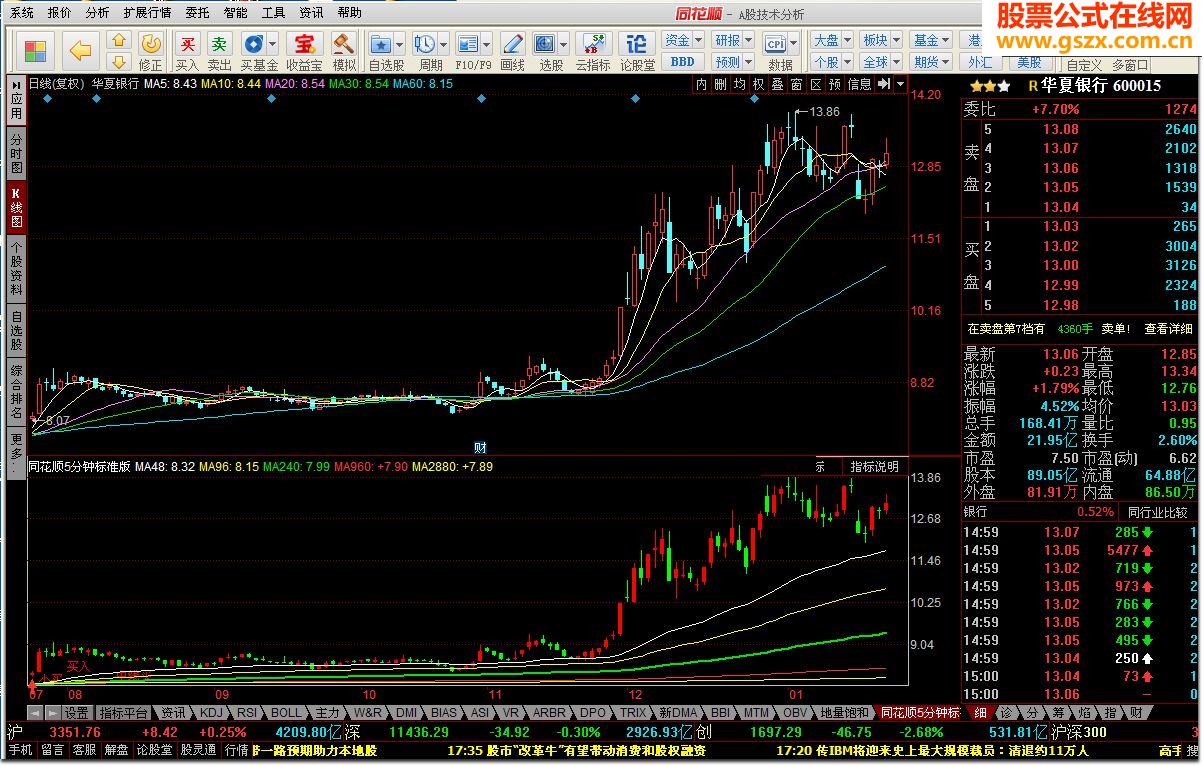Click the three-star rating beside 华夏银行
Screen dimensions: 1204x766
tap(990, 86)
